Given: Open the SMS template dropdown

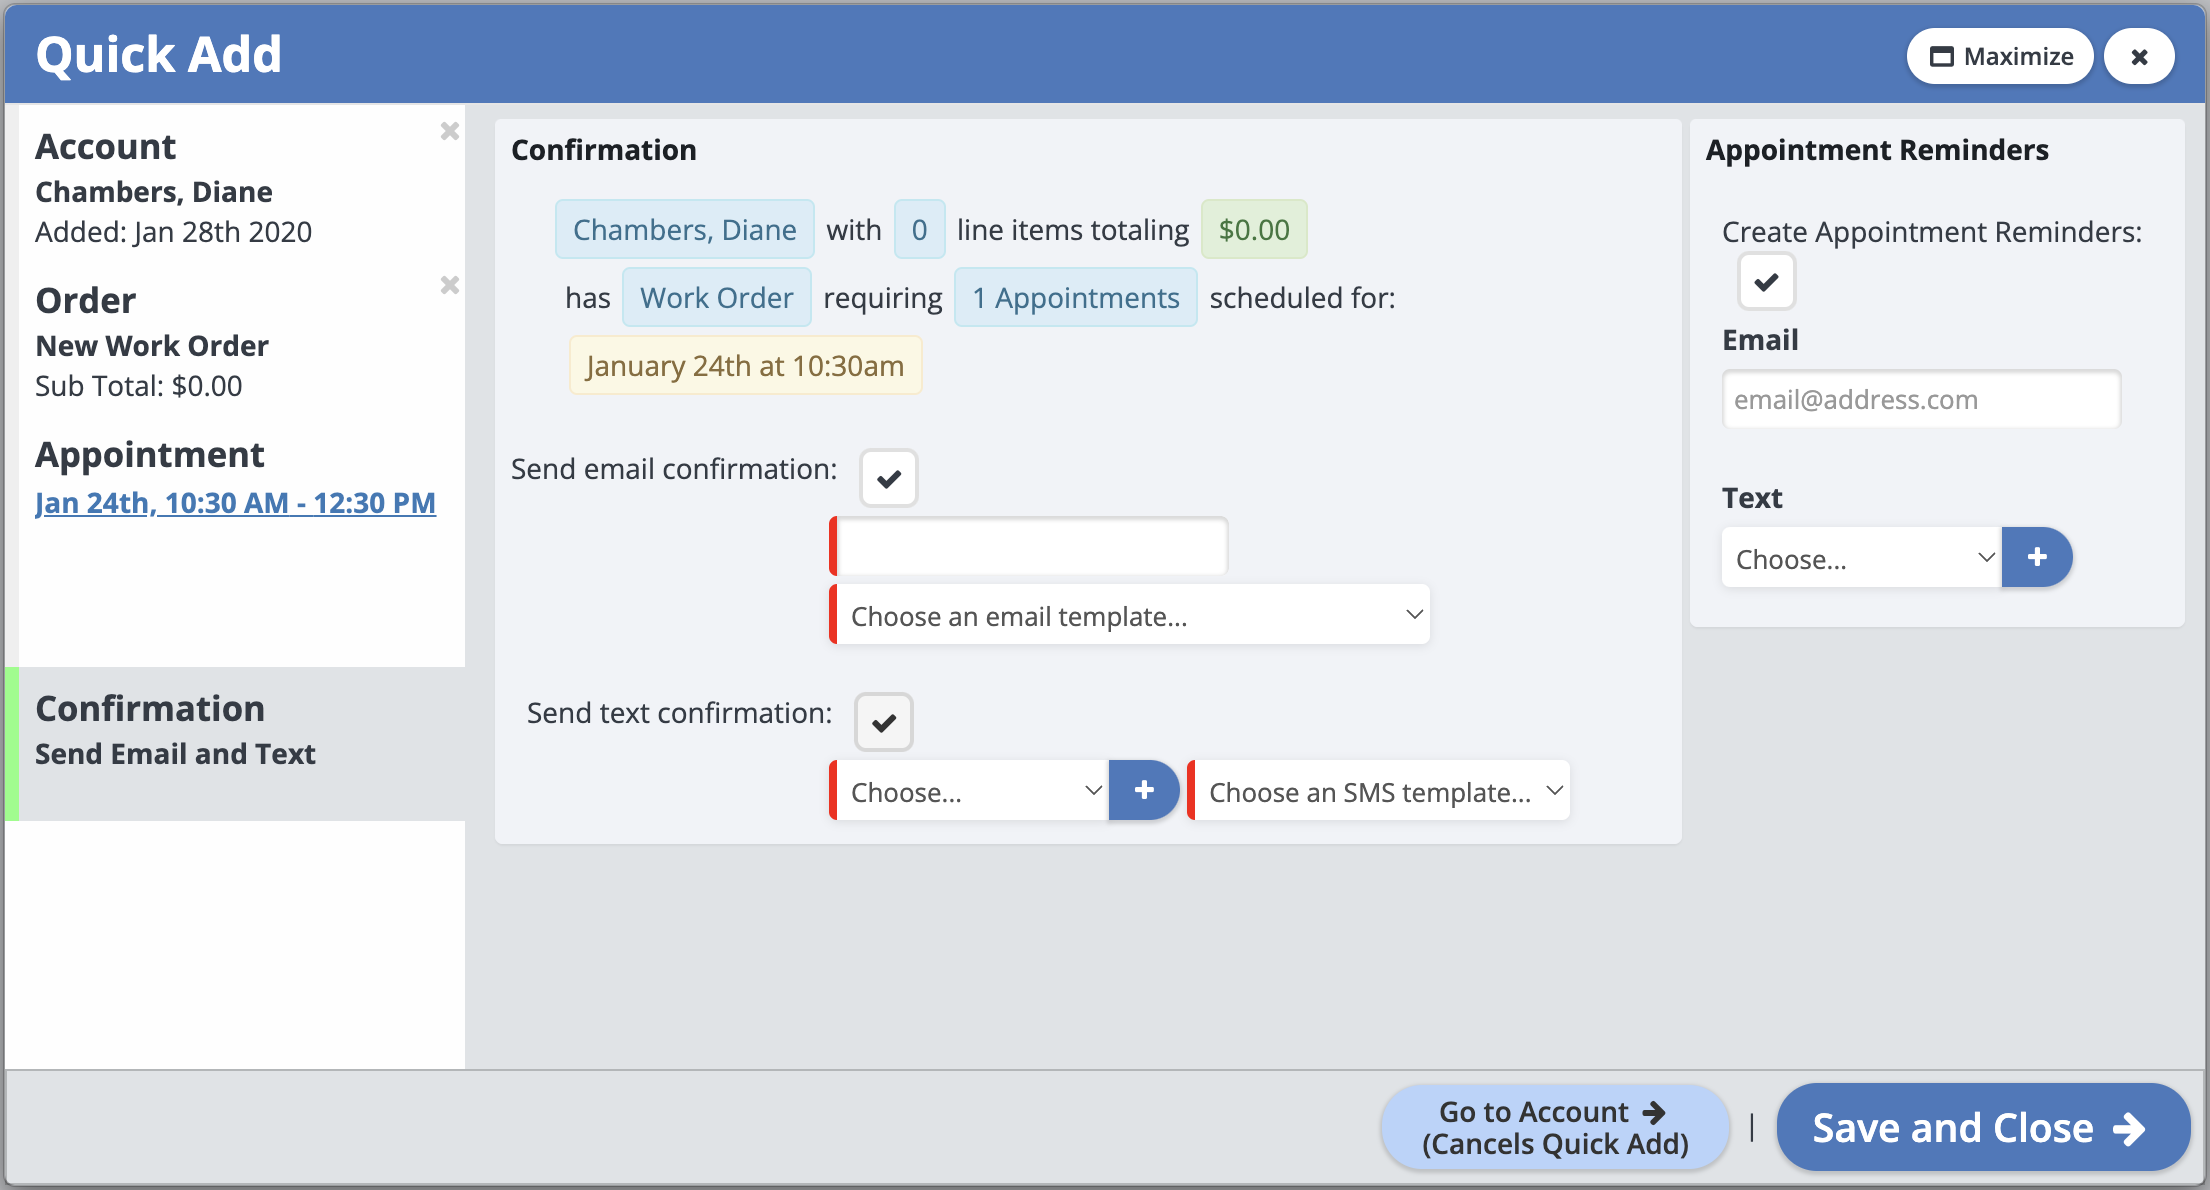Looking at the screenshot, I should pyautogui.click(x=1381, y=792).
